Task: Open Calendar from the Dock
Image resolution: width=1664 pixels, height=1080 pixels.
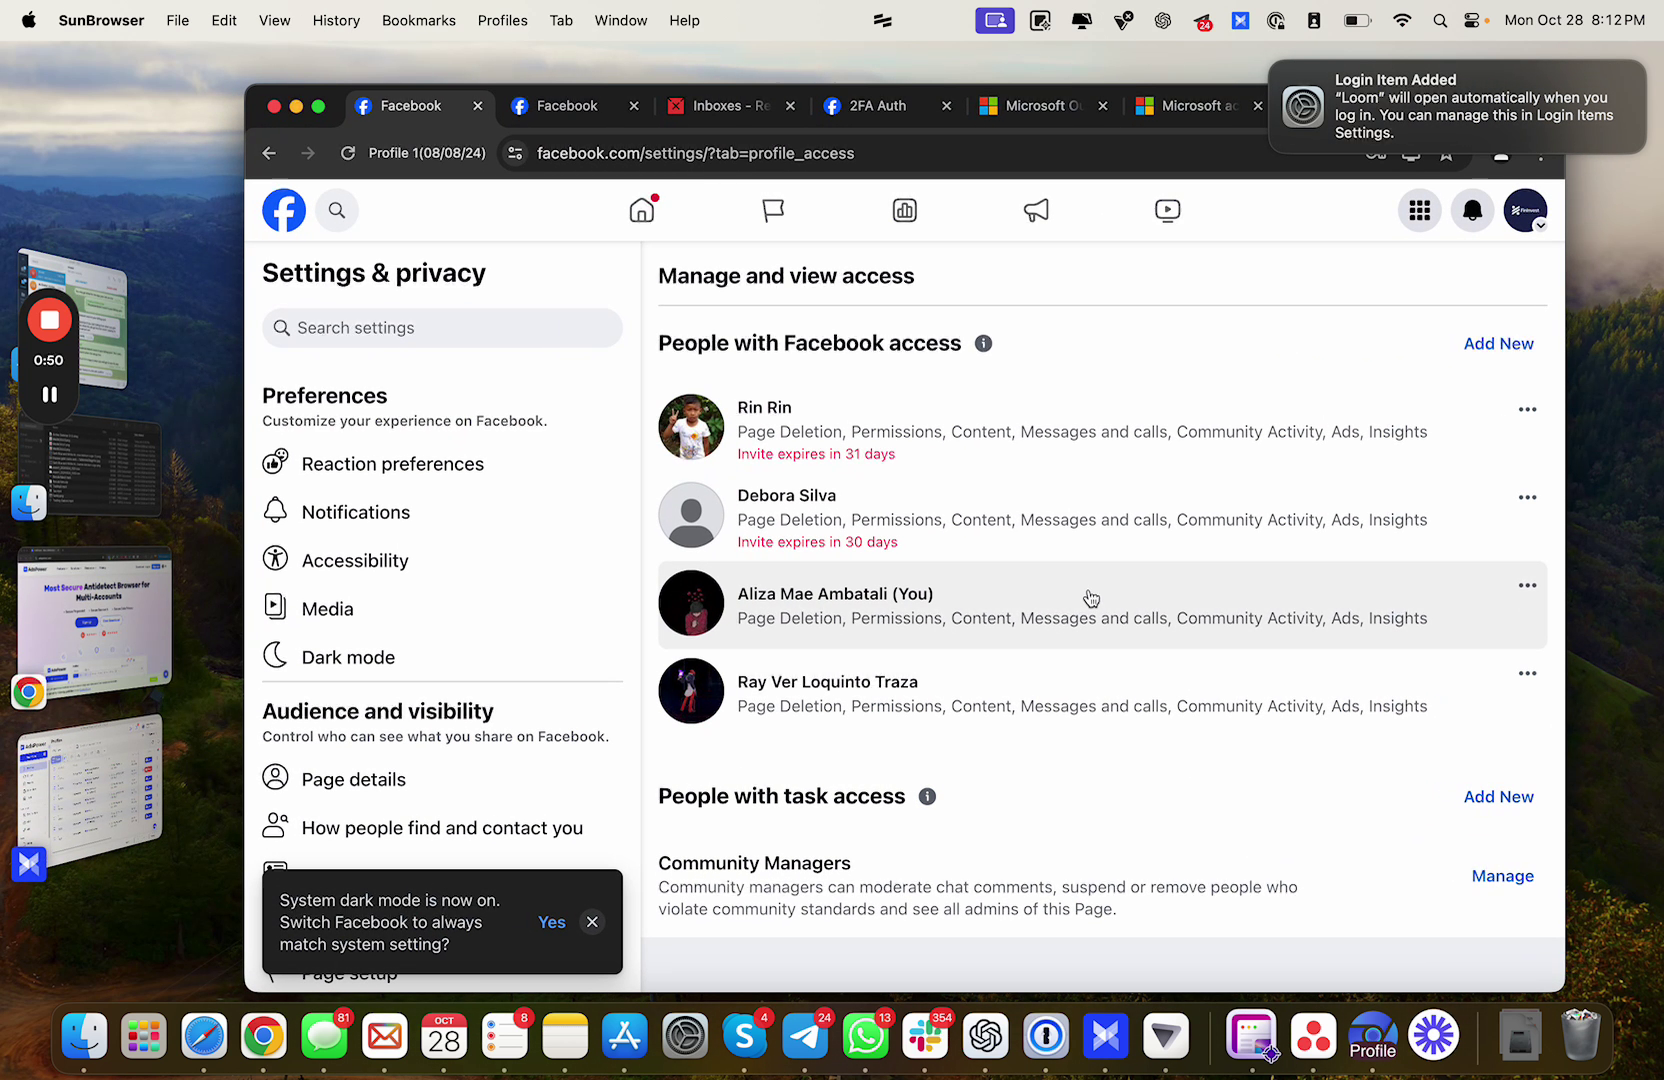Action: (x=444, y=1036)
